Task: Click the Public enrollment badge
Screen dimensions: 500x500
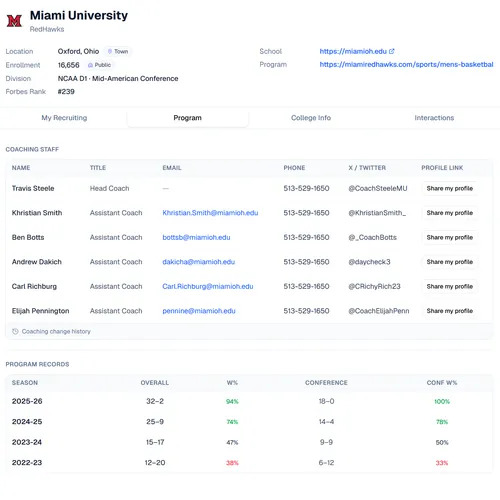Action: (x=99, y=65)
